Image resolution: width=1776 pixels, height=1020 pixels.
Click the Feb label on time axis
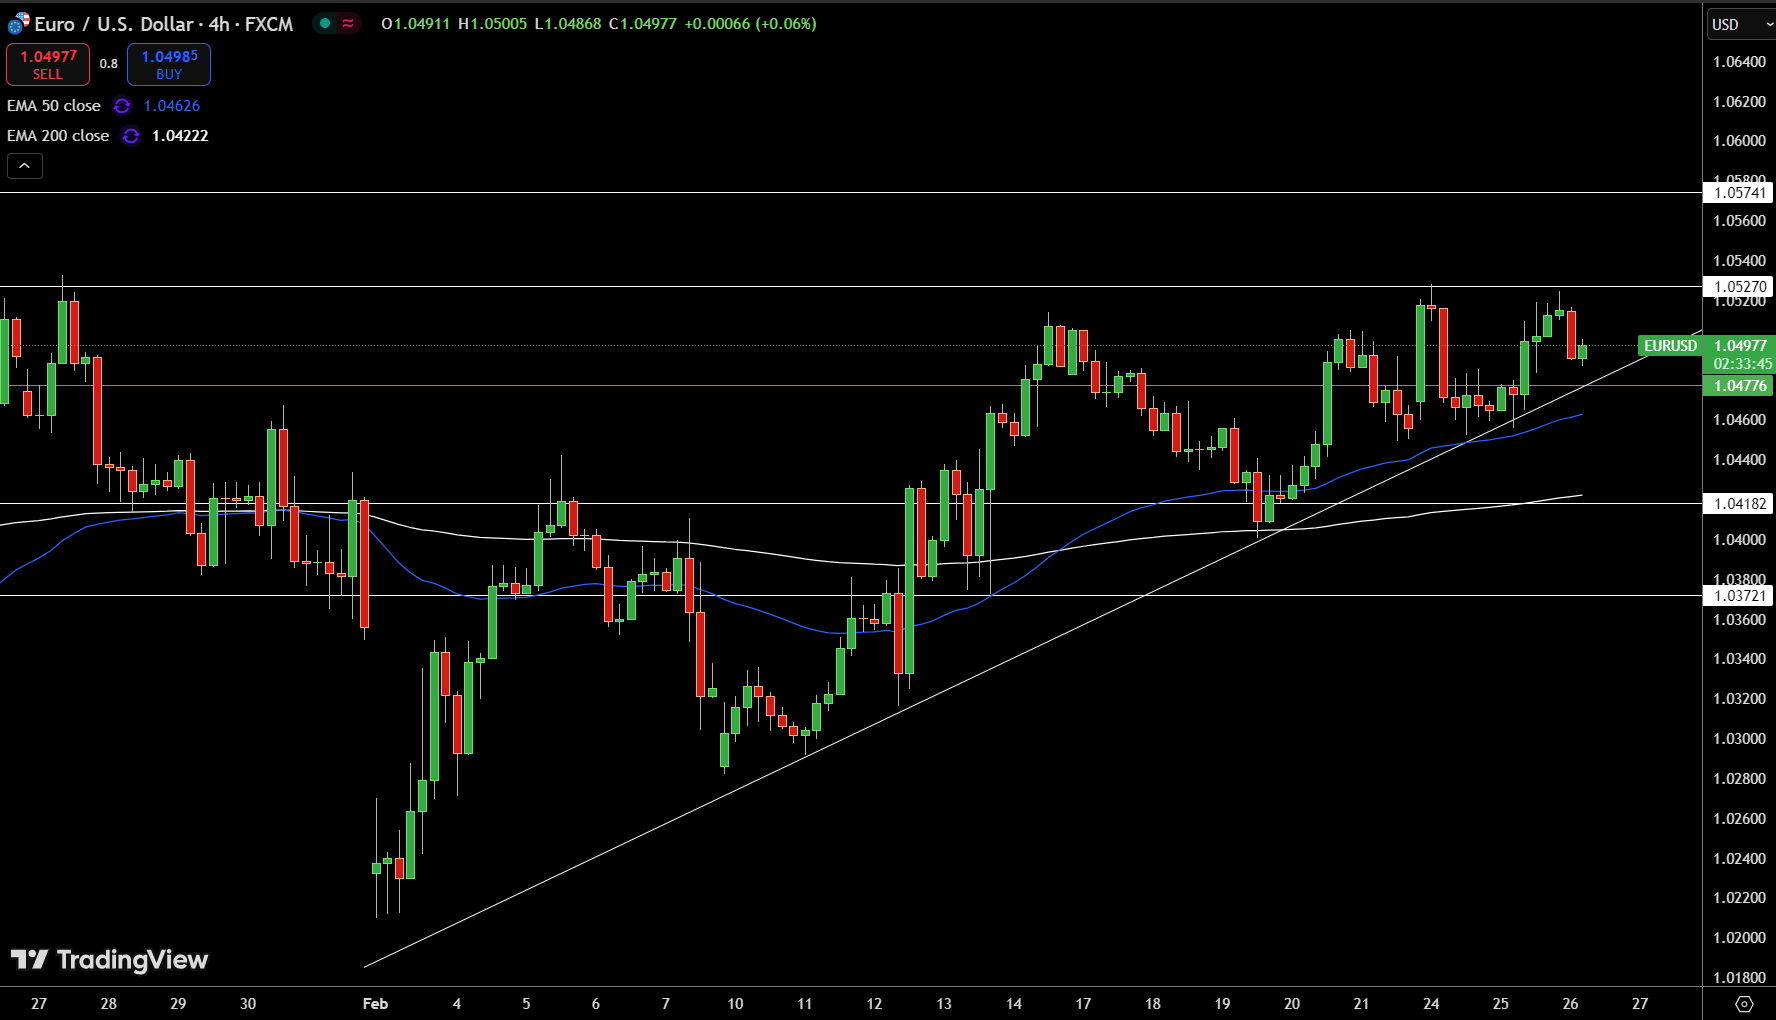click(375, 1004)
